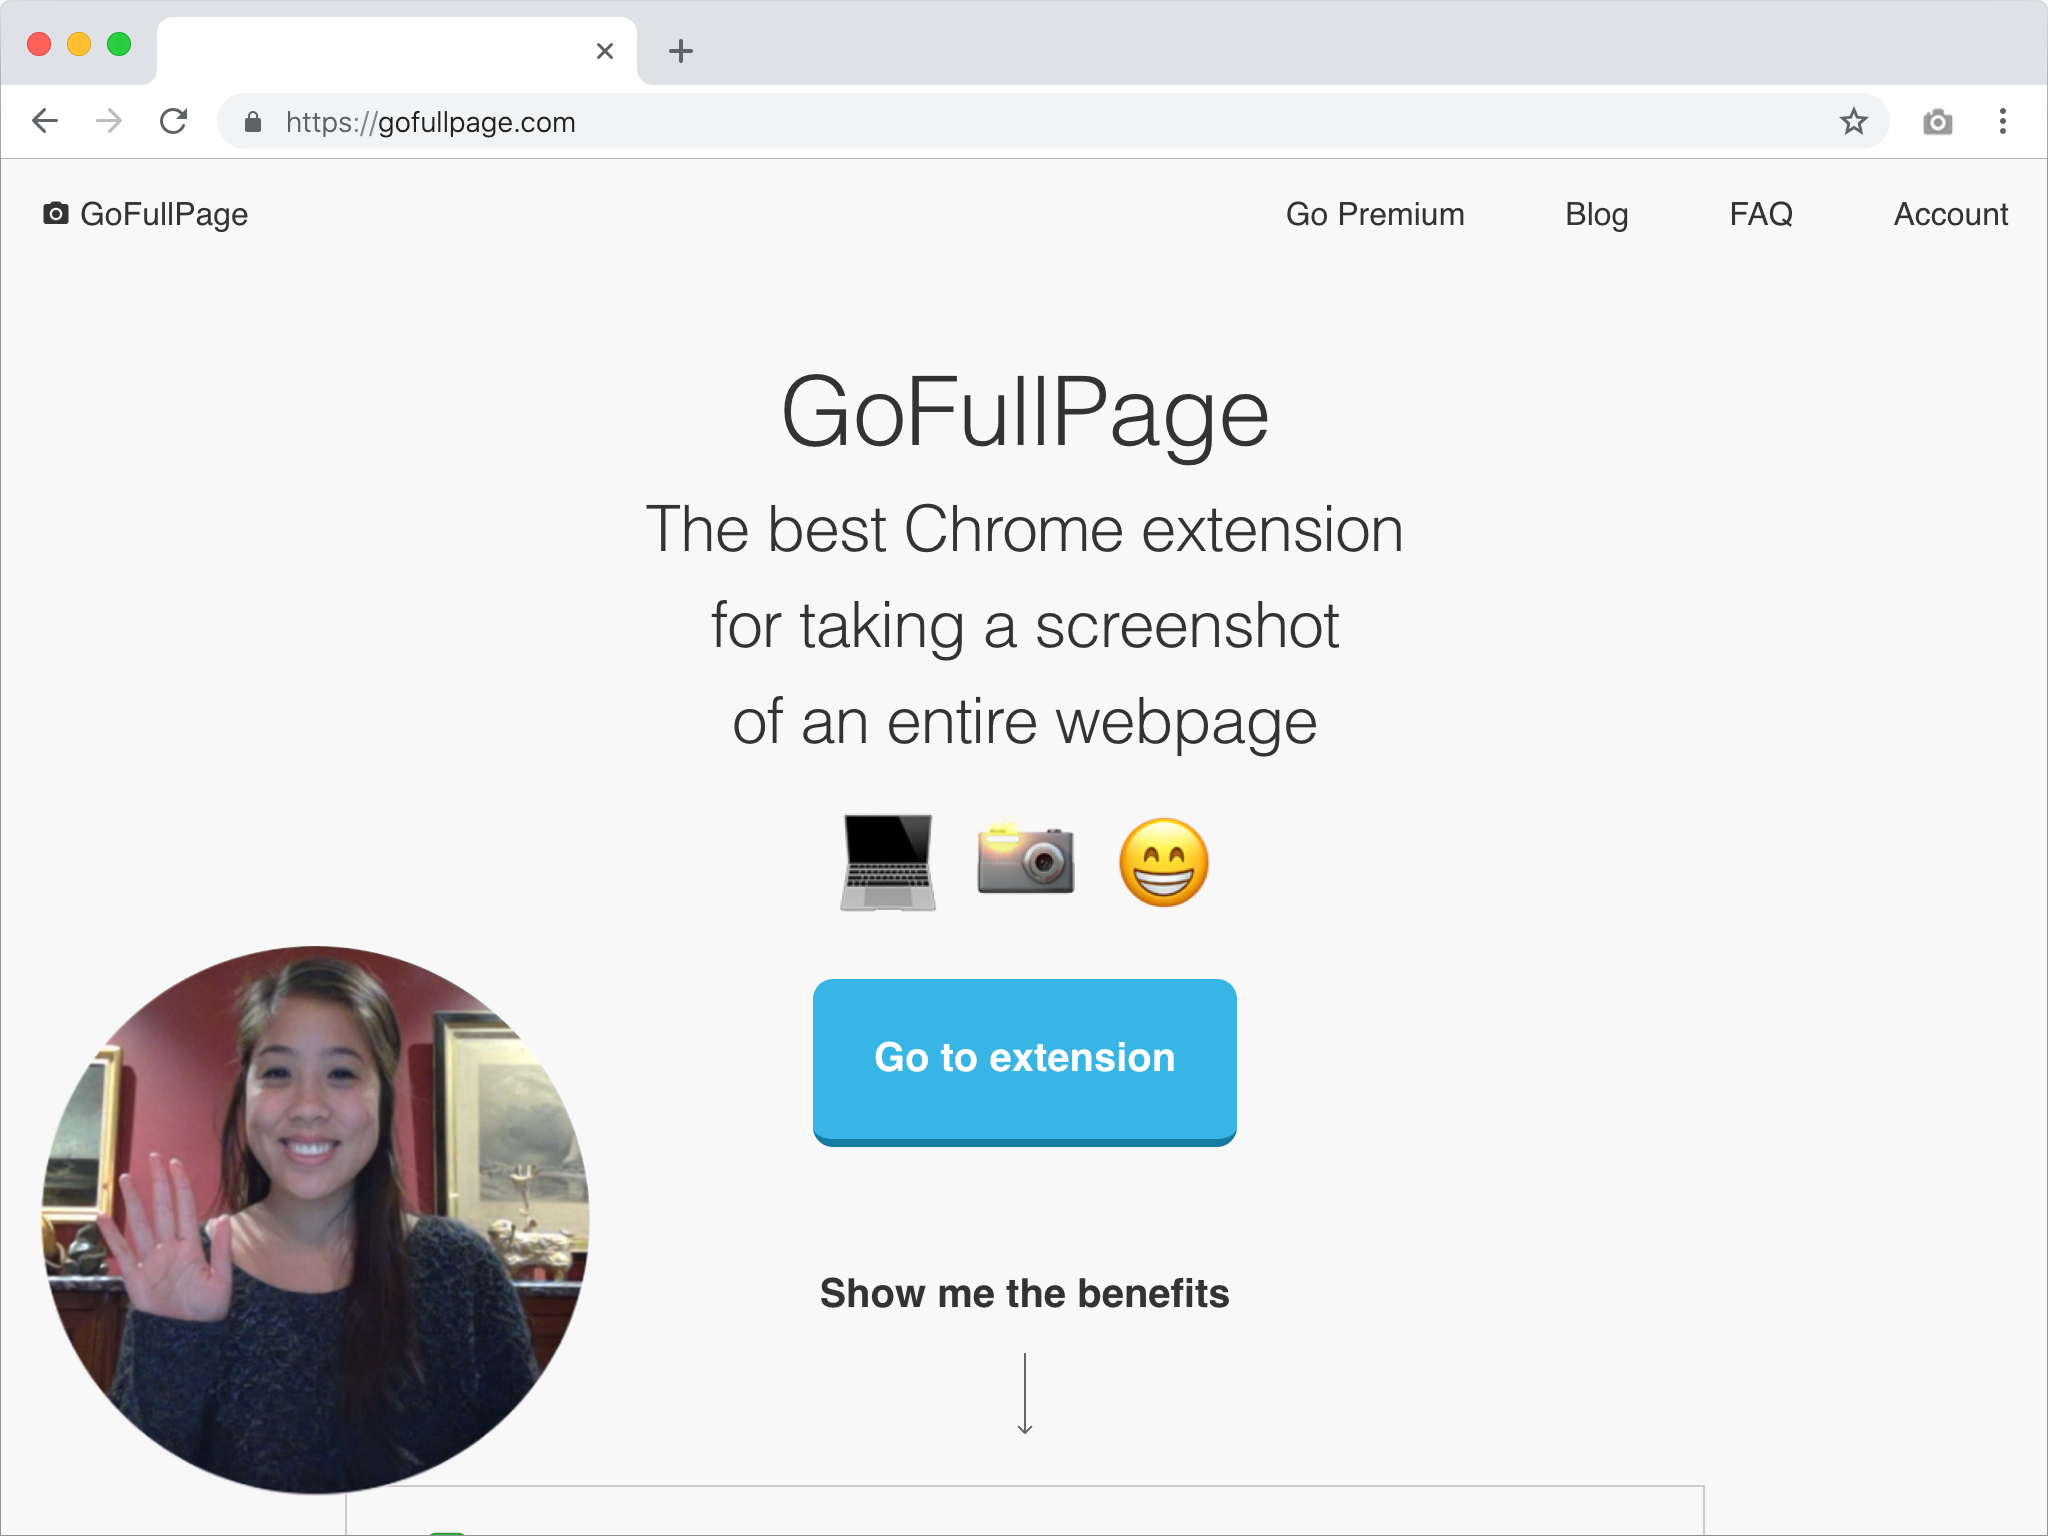Click the downward arrow below benefits text

(1024, 1394)
